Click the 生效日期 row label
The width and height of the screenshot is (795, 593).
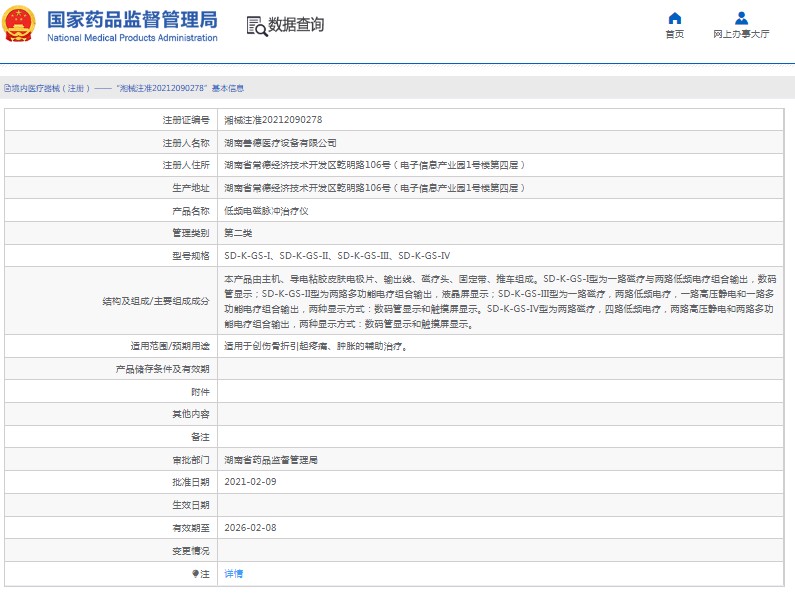tap(191, 505)
